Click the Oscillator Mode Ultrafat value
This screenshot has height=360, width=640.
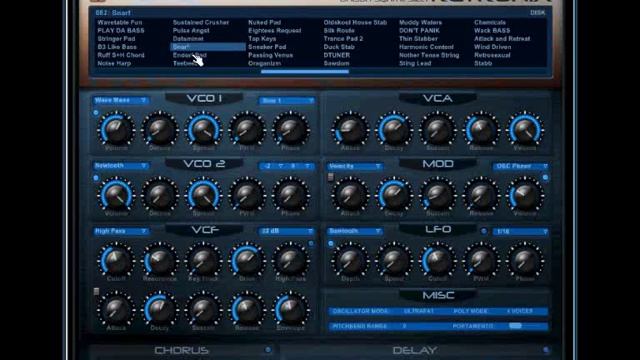click(419, 311)
